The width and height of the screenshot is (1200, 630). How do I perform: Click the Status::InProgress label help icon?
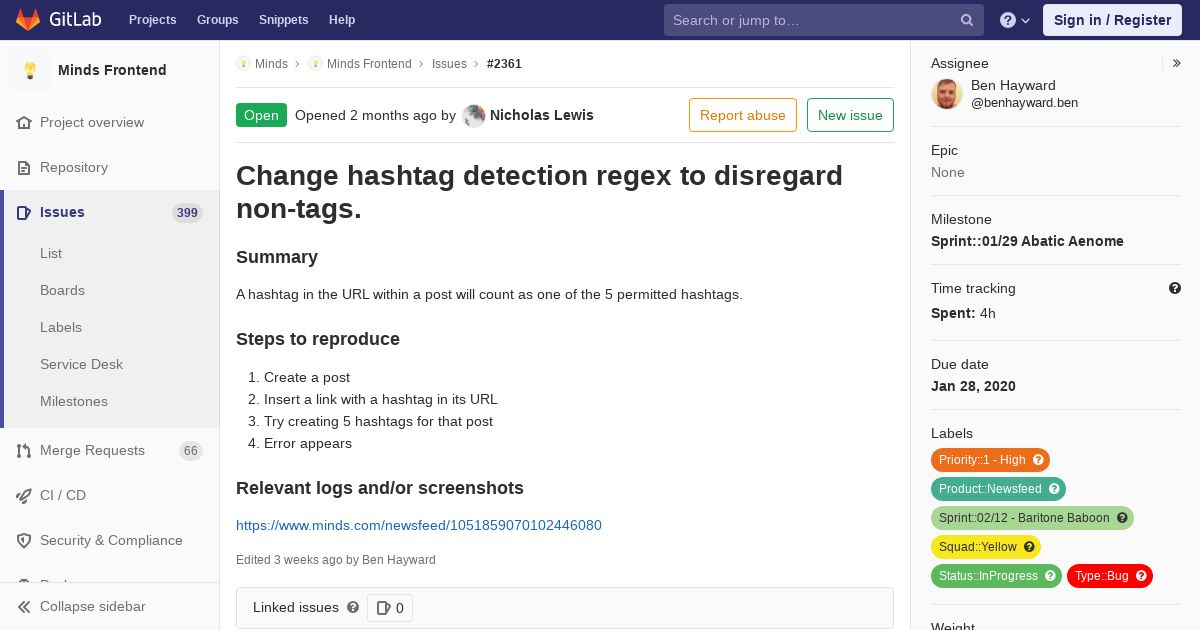click(x=1050, y=576)
